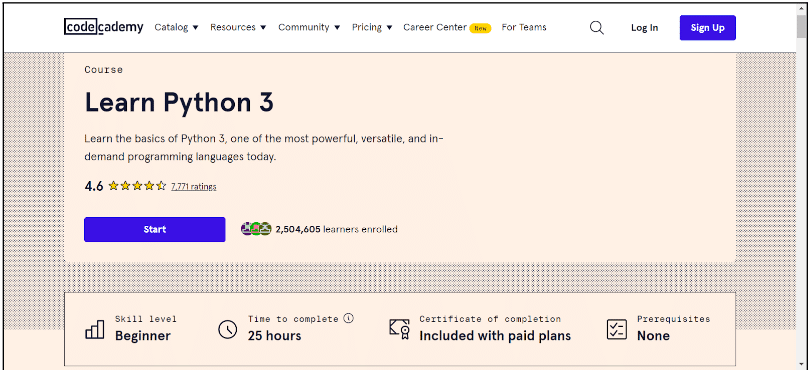Start the Learn Python 3 course

point(154,229)
